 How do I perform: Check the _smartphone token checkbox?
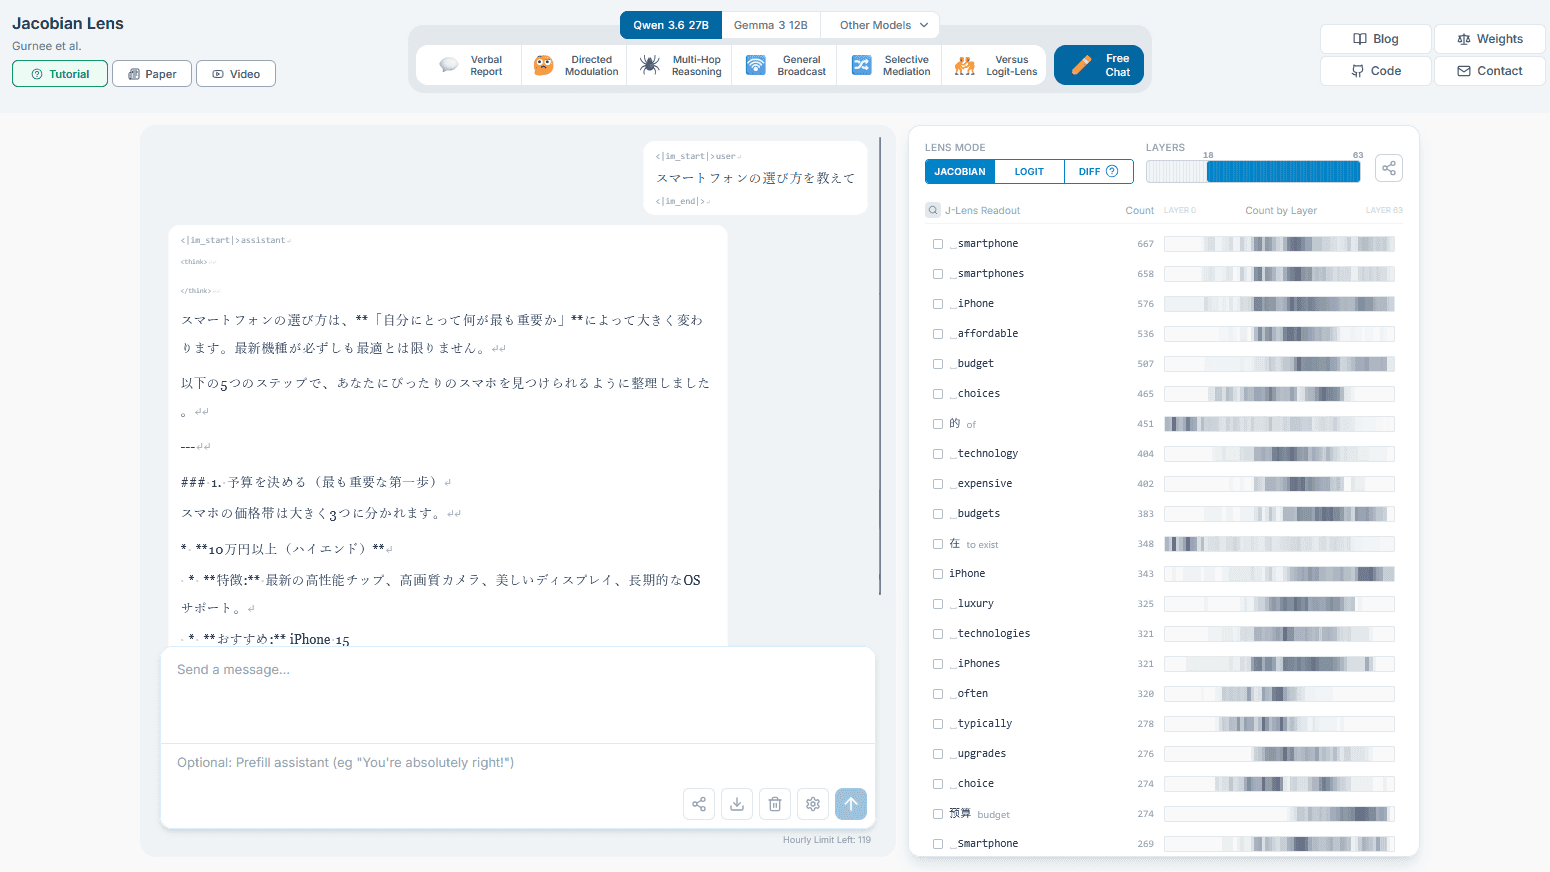pyautogui.click(x=938, y=244)
